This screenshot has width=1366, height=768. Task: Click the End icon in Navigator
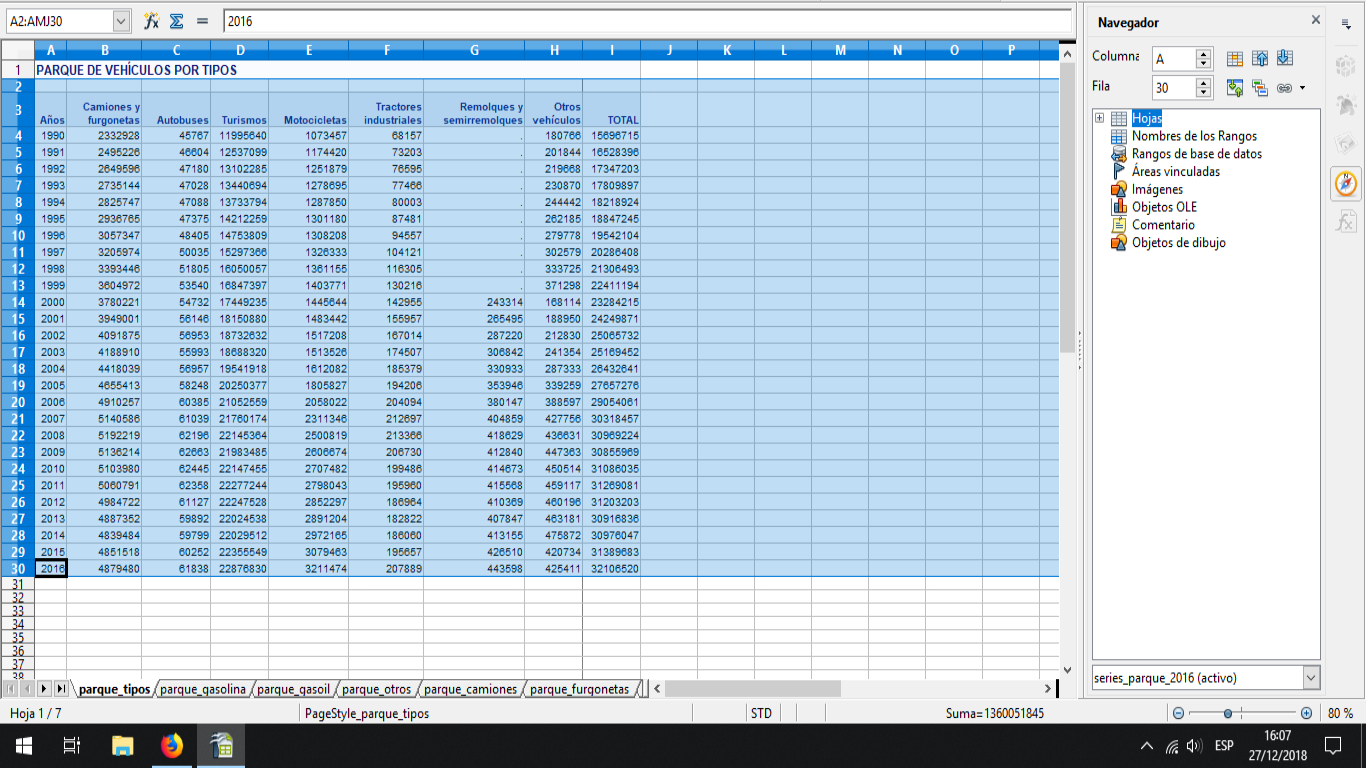point(1285,59)
